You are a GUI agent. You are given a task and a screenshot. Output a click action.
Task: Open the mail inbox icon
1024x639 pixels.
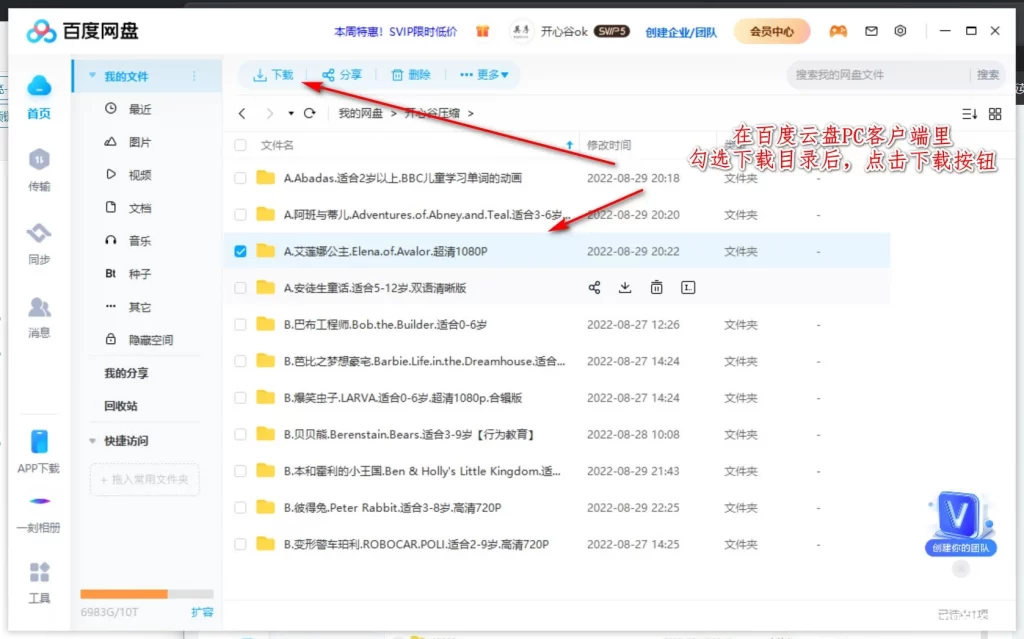tap(871, 31)
